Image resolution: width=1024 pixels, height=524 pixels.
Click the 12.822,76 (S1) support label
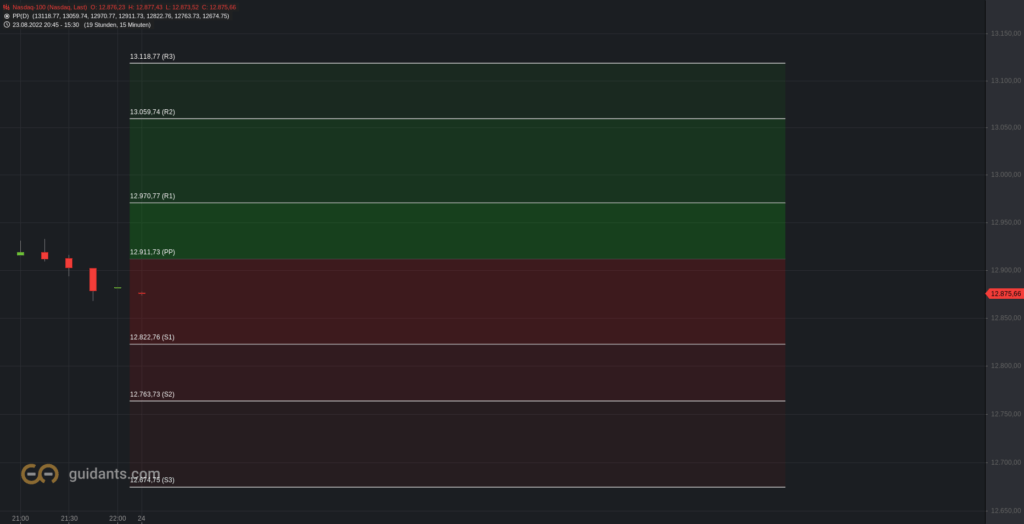[x=152, y=337]
